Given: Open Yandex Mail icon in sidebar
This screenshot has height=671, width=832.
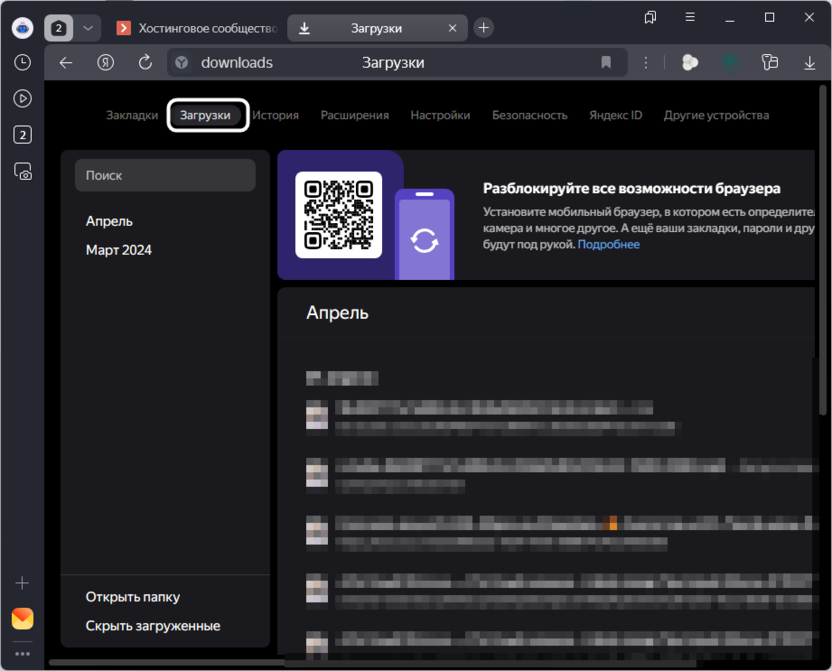Looking at the screenshot, I should pos(22,619).
